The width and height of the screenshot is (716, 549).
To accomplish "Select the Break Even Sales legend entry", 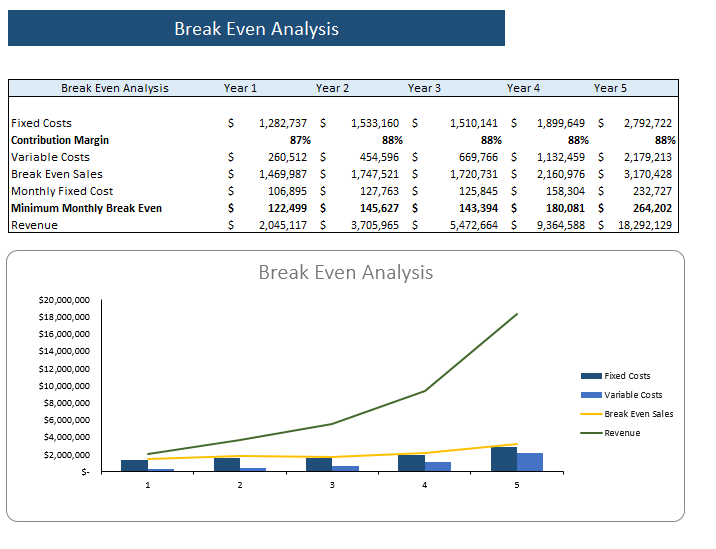I will 627,414.
